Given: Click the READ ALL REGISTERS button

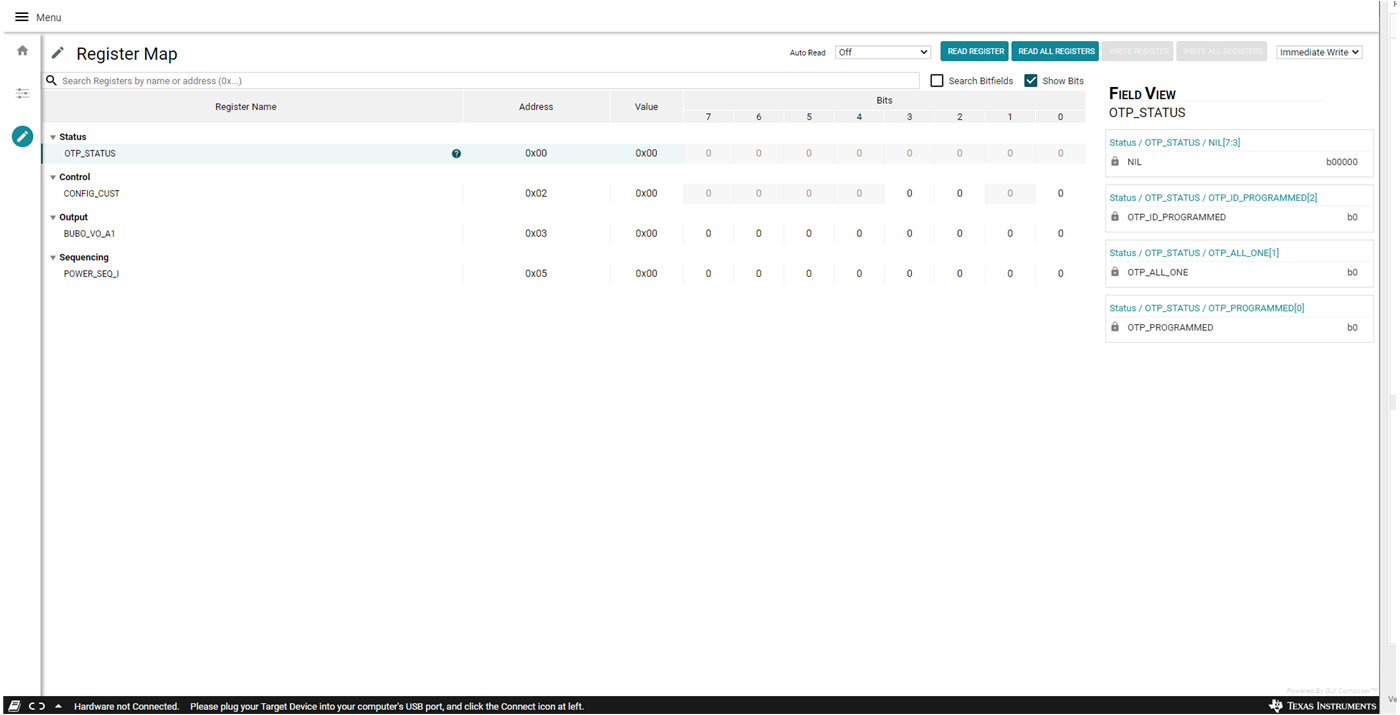Looking at the screenshot, I should [1055, 50].
